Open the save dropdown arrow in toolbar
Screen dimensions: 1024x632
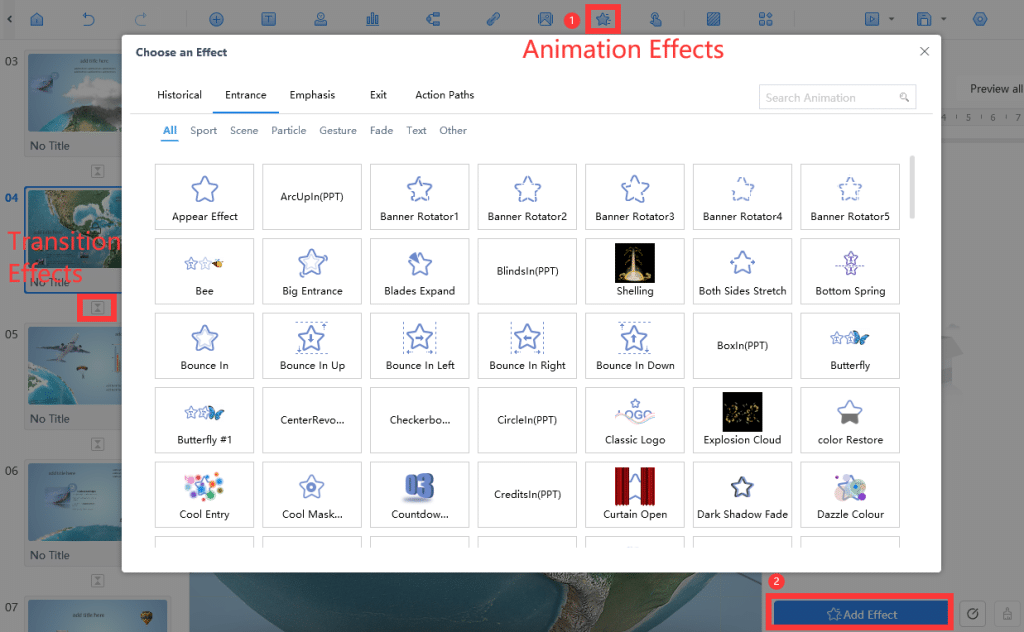tap(941, 18)
